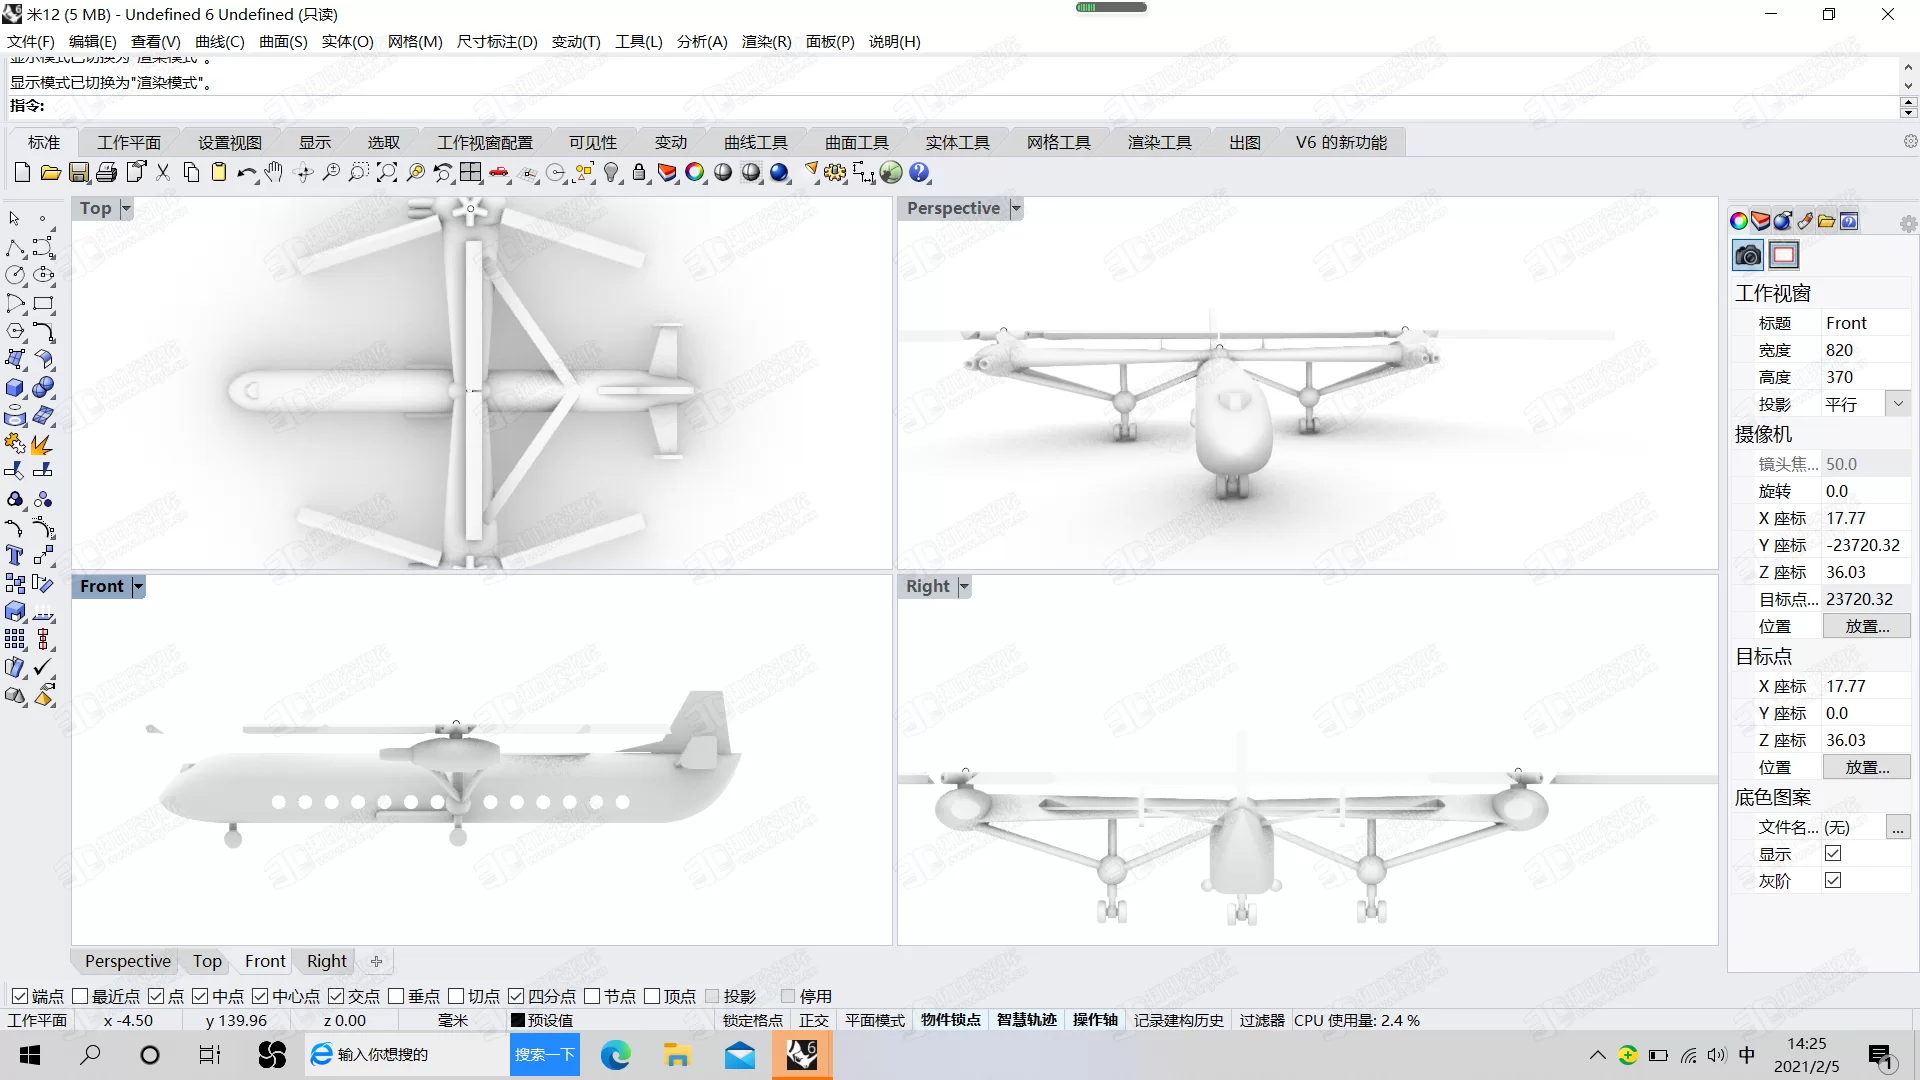Viewport: 1920px width, 1080px height.
Task: Select the 渲染工具 ribbon tab
Action: 1158,141
